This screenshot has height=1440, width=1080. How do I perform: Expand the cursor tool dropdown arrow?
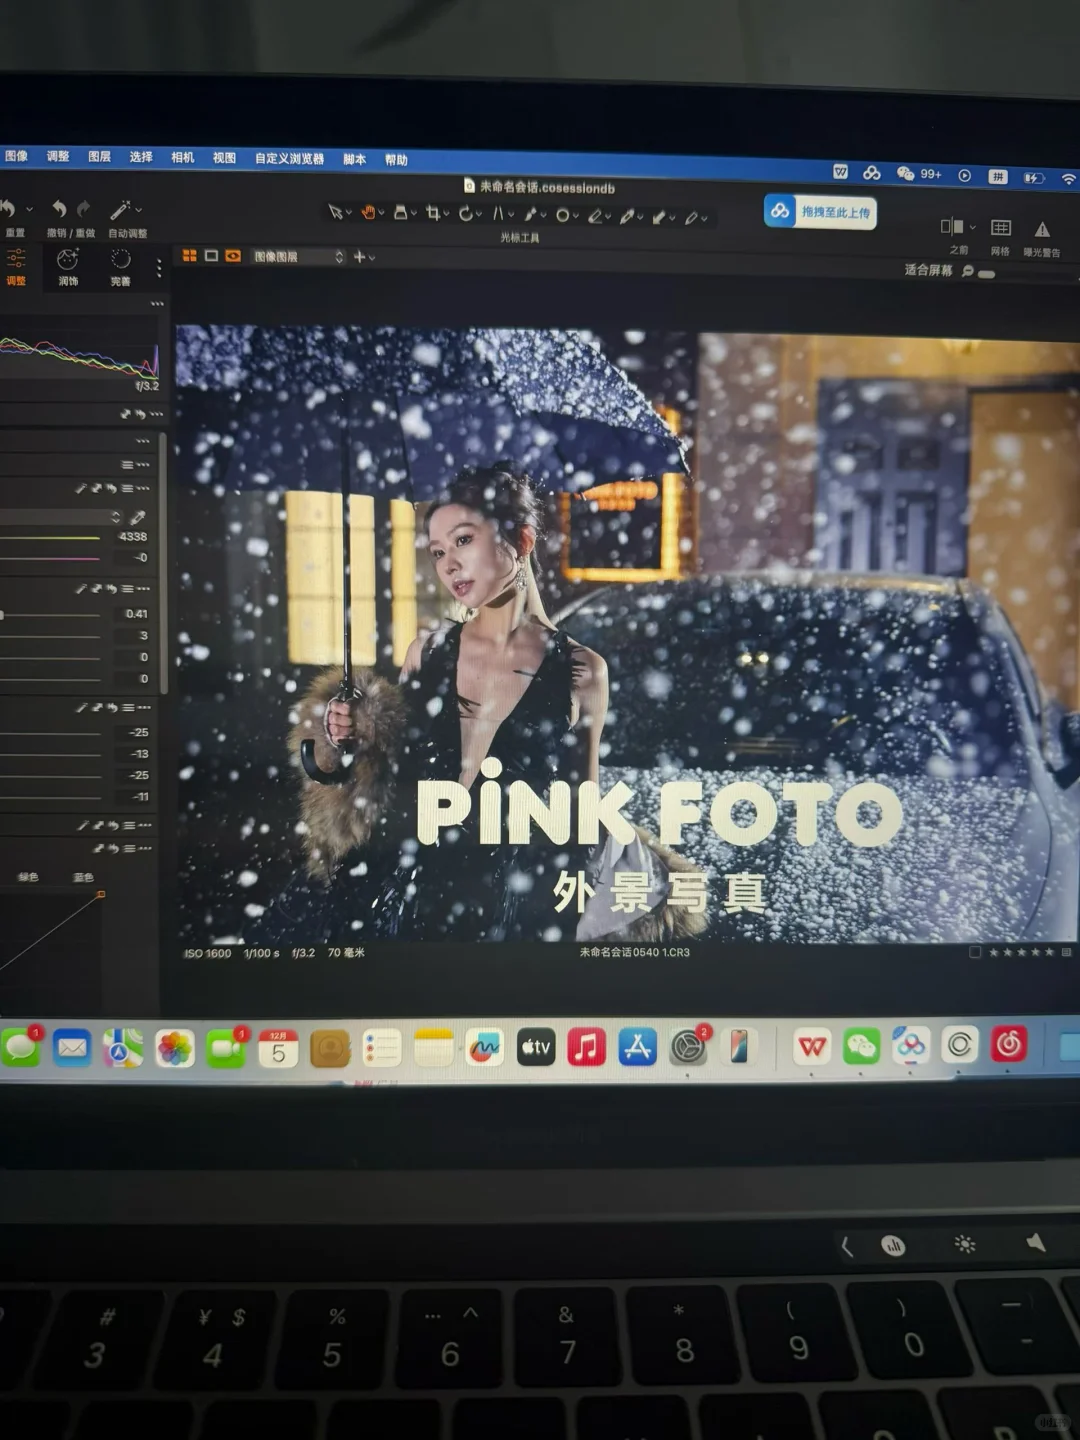(348, 214)
